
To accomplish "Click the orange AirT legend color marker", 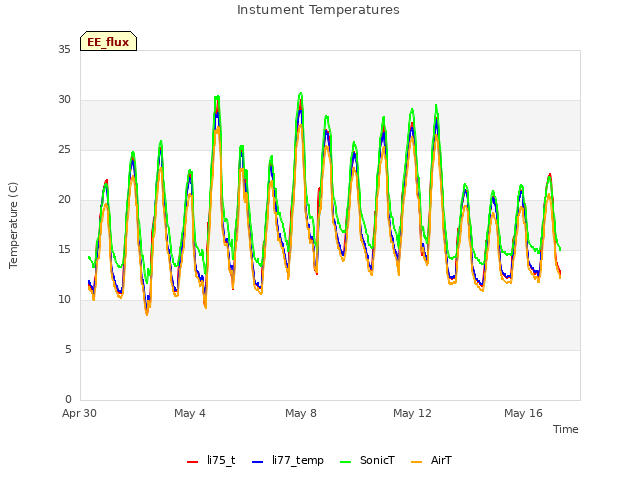I will click(x=416, y=462).
